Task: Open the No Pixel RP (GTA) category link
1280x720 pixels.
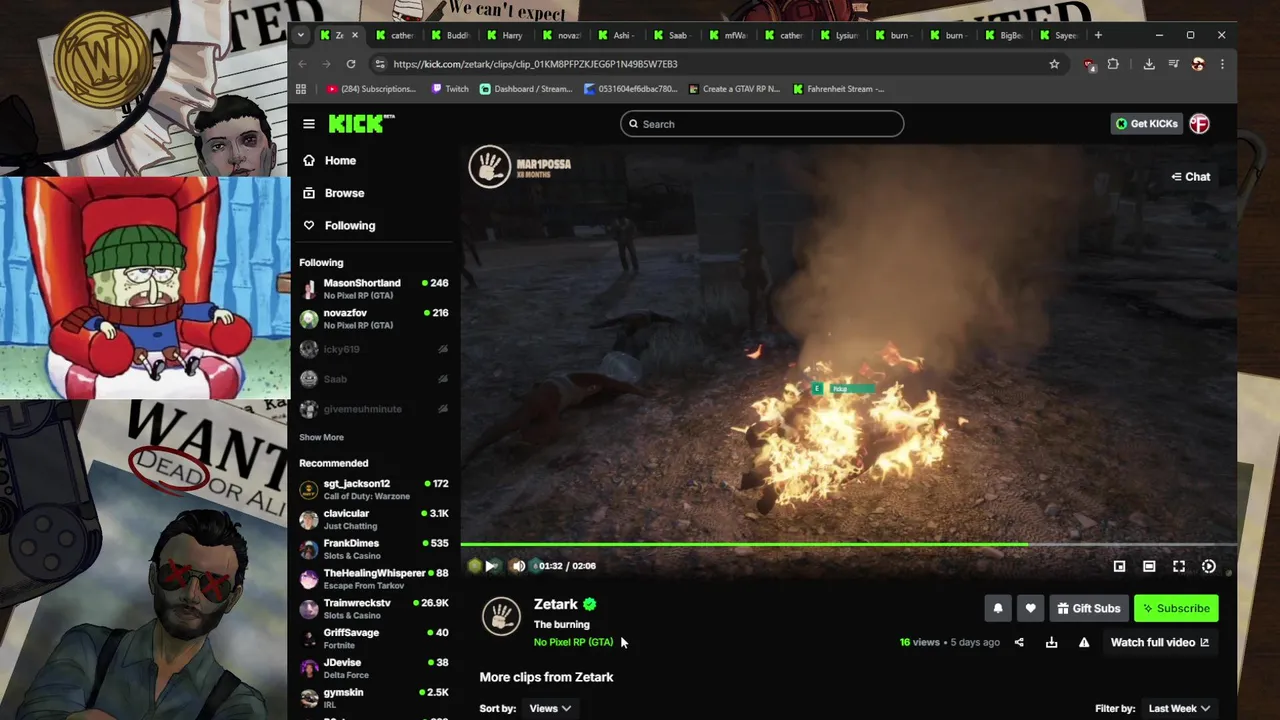Action: tap(573, 642)
